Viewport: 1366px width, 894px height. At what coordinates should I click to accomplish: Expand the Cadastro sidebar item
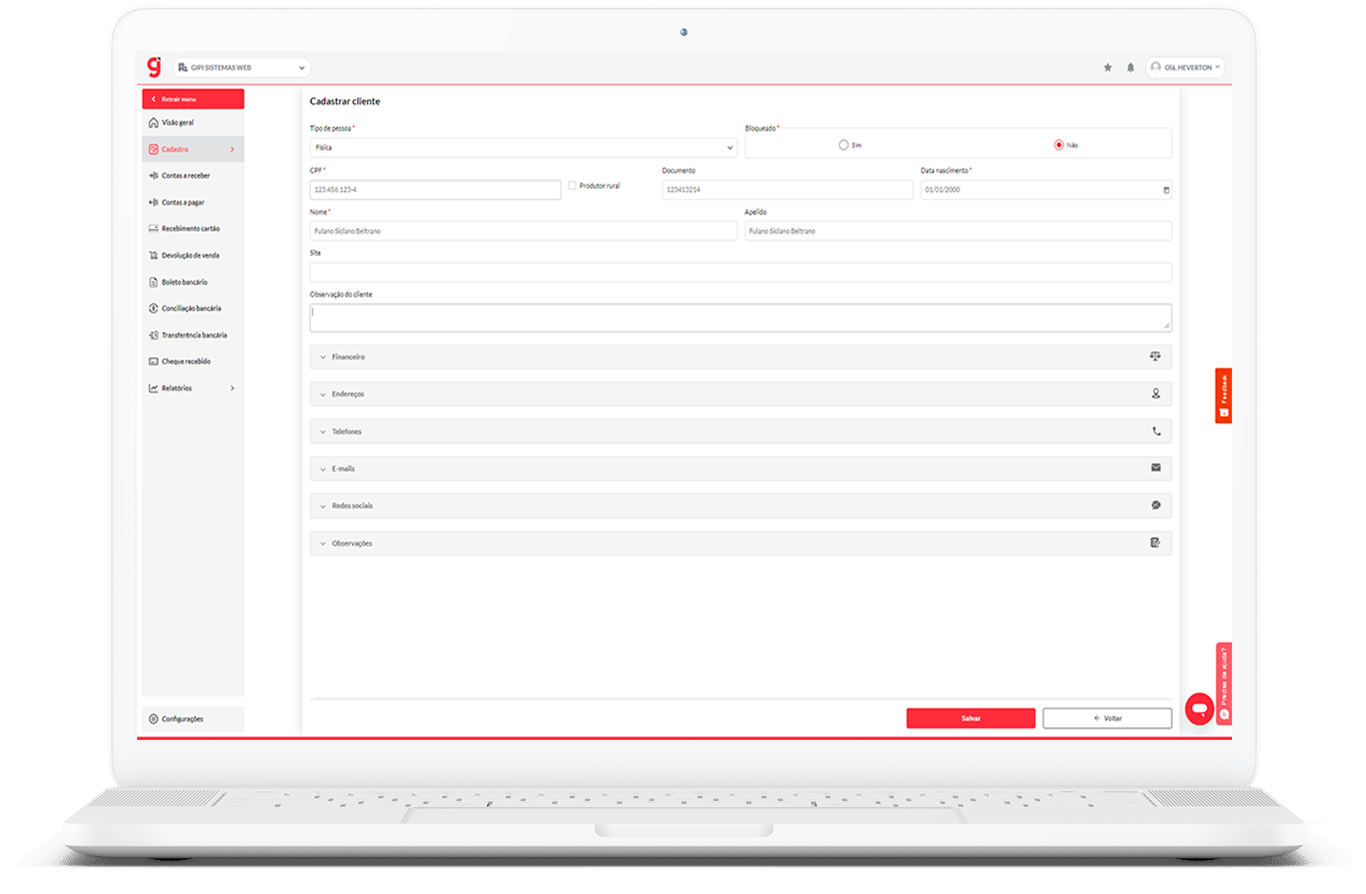coord(193,149)
